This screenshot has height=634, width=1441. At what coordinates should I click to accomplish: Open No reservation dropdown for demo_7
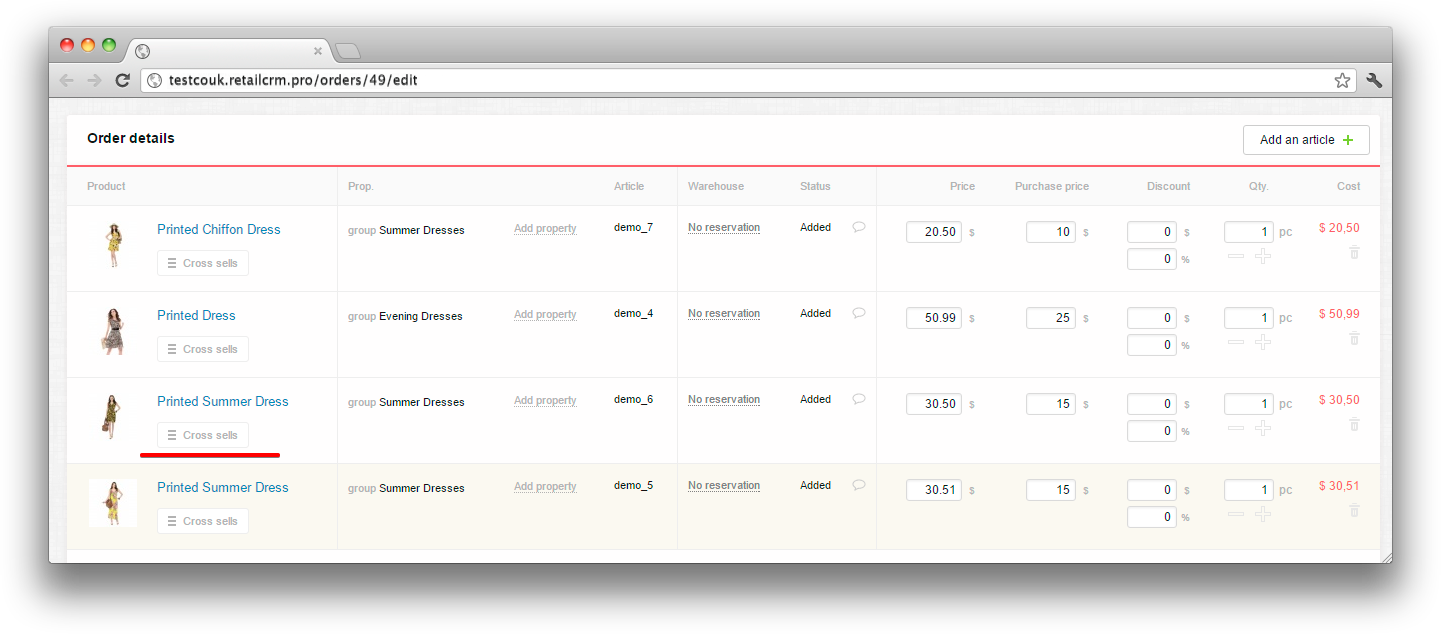pos(724,228)
